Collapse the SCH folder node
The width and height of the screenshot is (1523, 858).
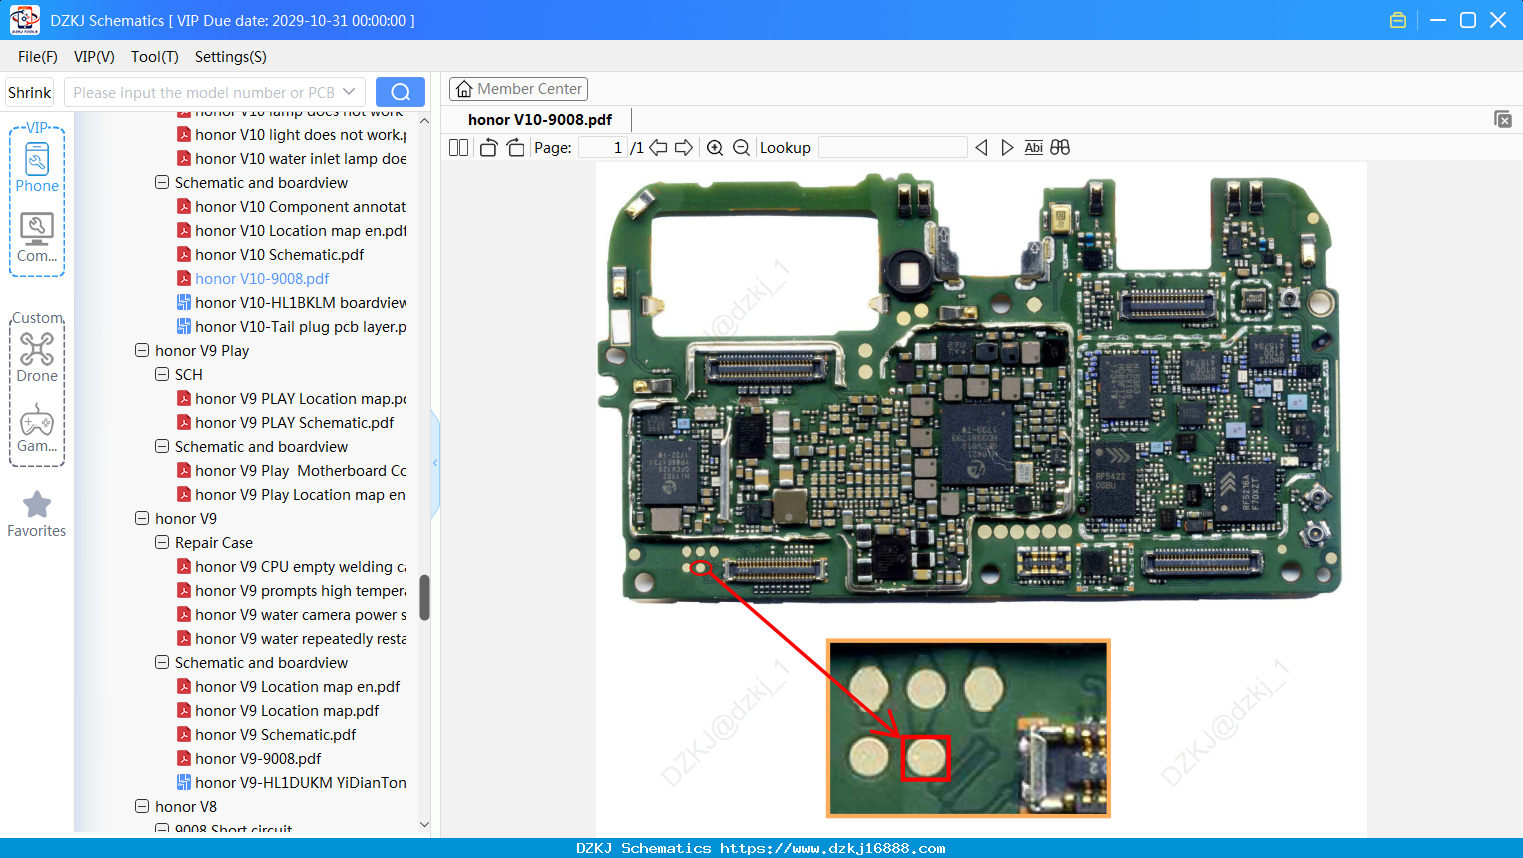[x=162, y=375]
